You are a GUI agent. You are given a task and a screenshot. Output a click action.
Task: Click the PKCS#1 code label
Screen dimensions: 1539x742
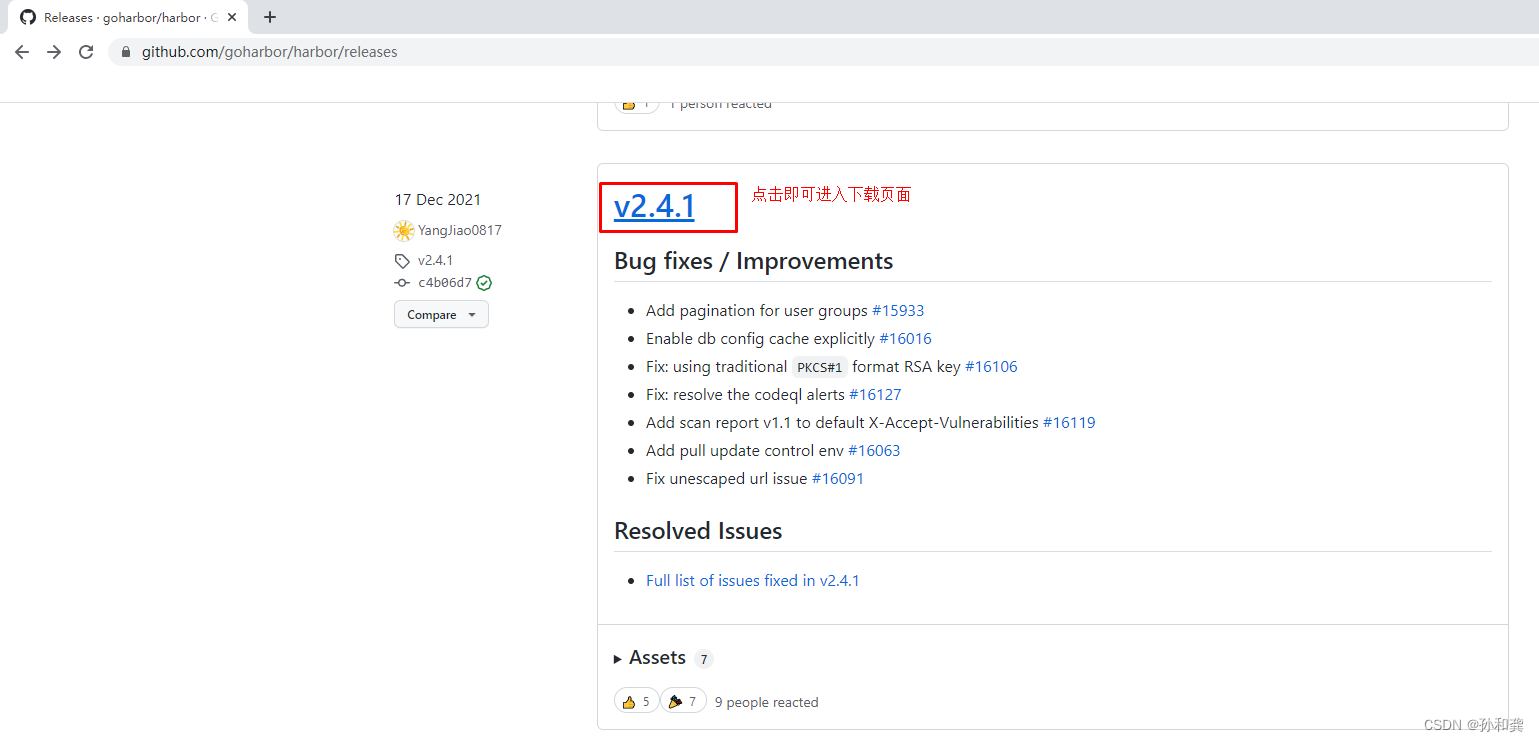pyautogui.click(x=820, y=367)
